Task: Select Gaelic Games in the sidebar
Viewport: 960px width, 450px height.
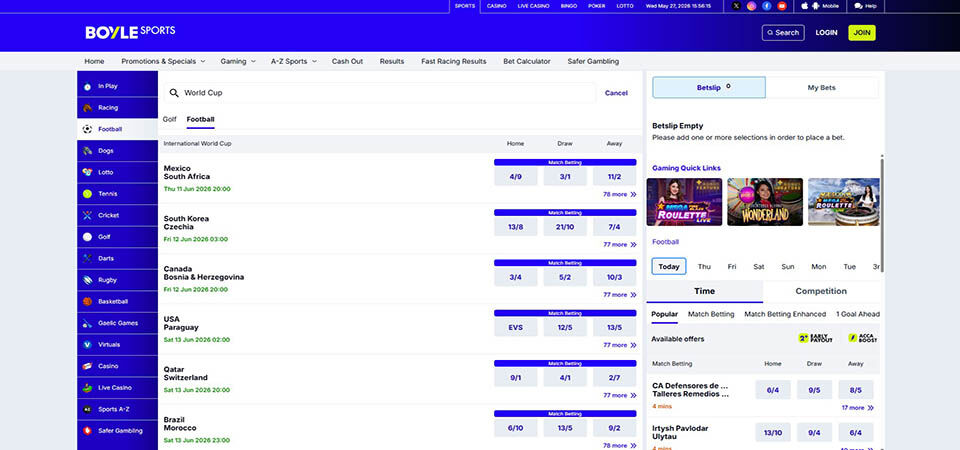Action: tap(118, 323)
